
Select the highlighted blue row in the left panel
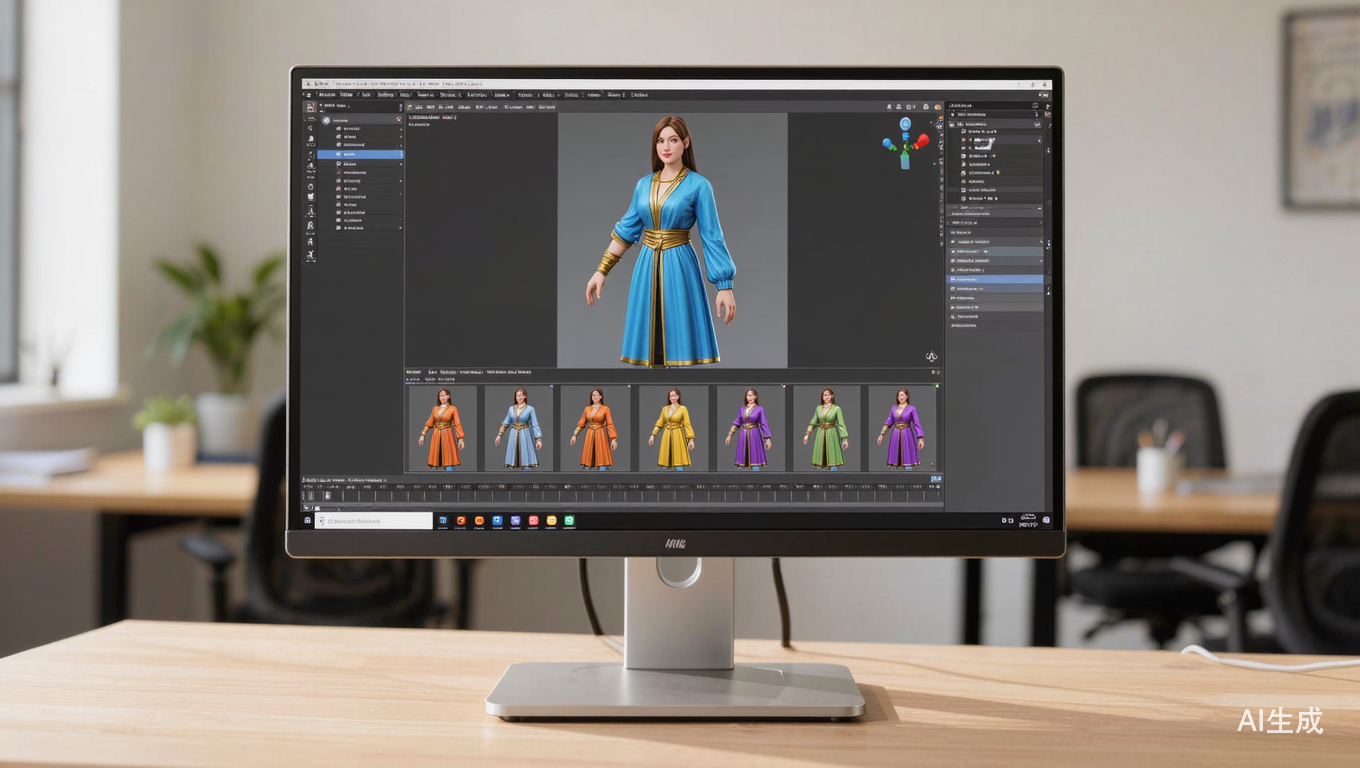click(x=362, y=155)
